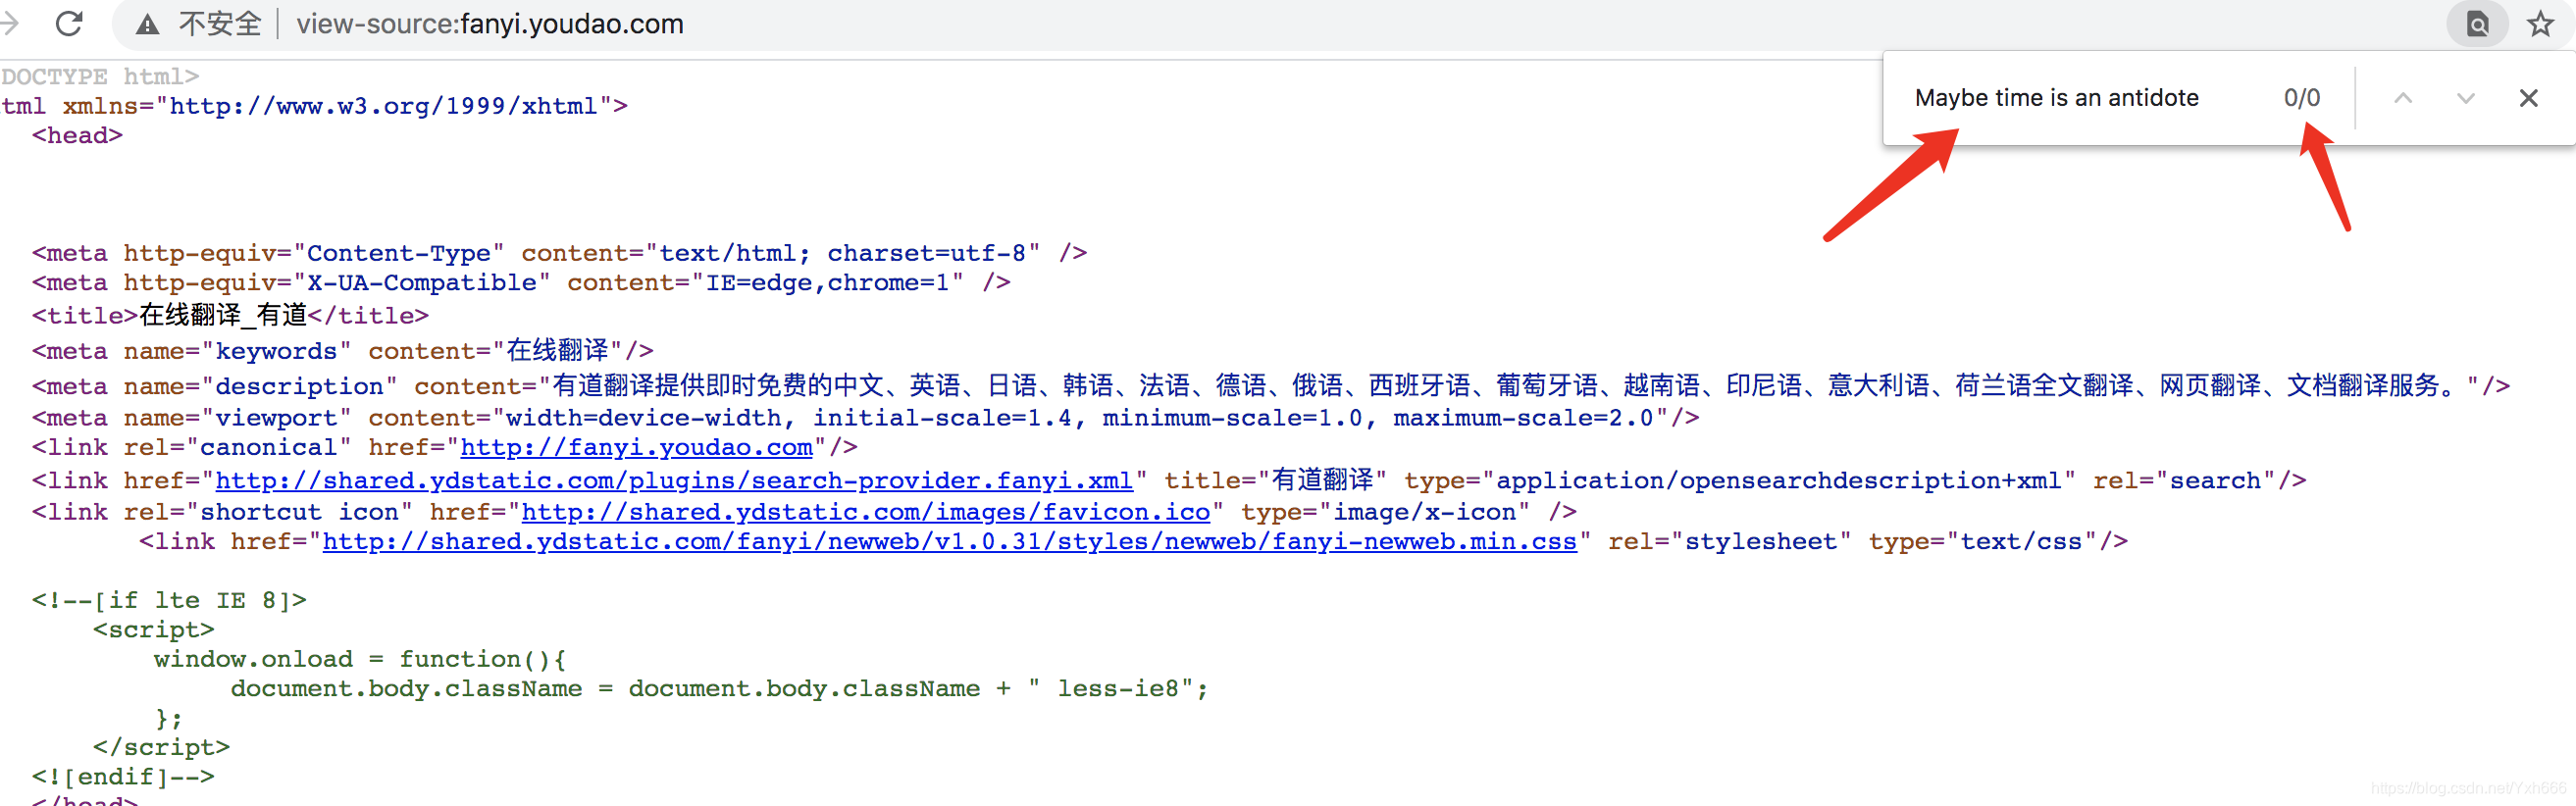Click the title text '在线翻译_有道'

click(x=223, y=316)
